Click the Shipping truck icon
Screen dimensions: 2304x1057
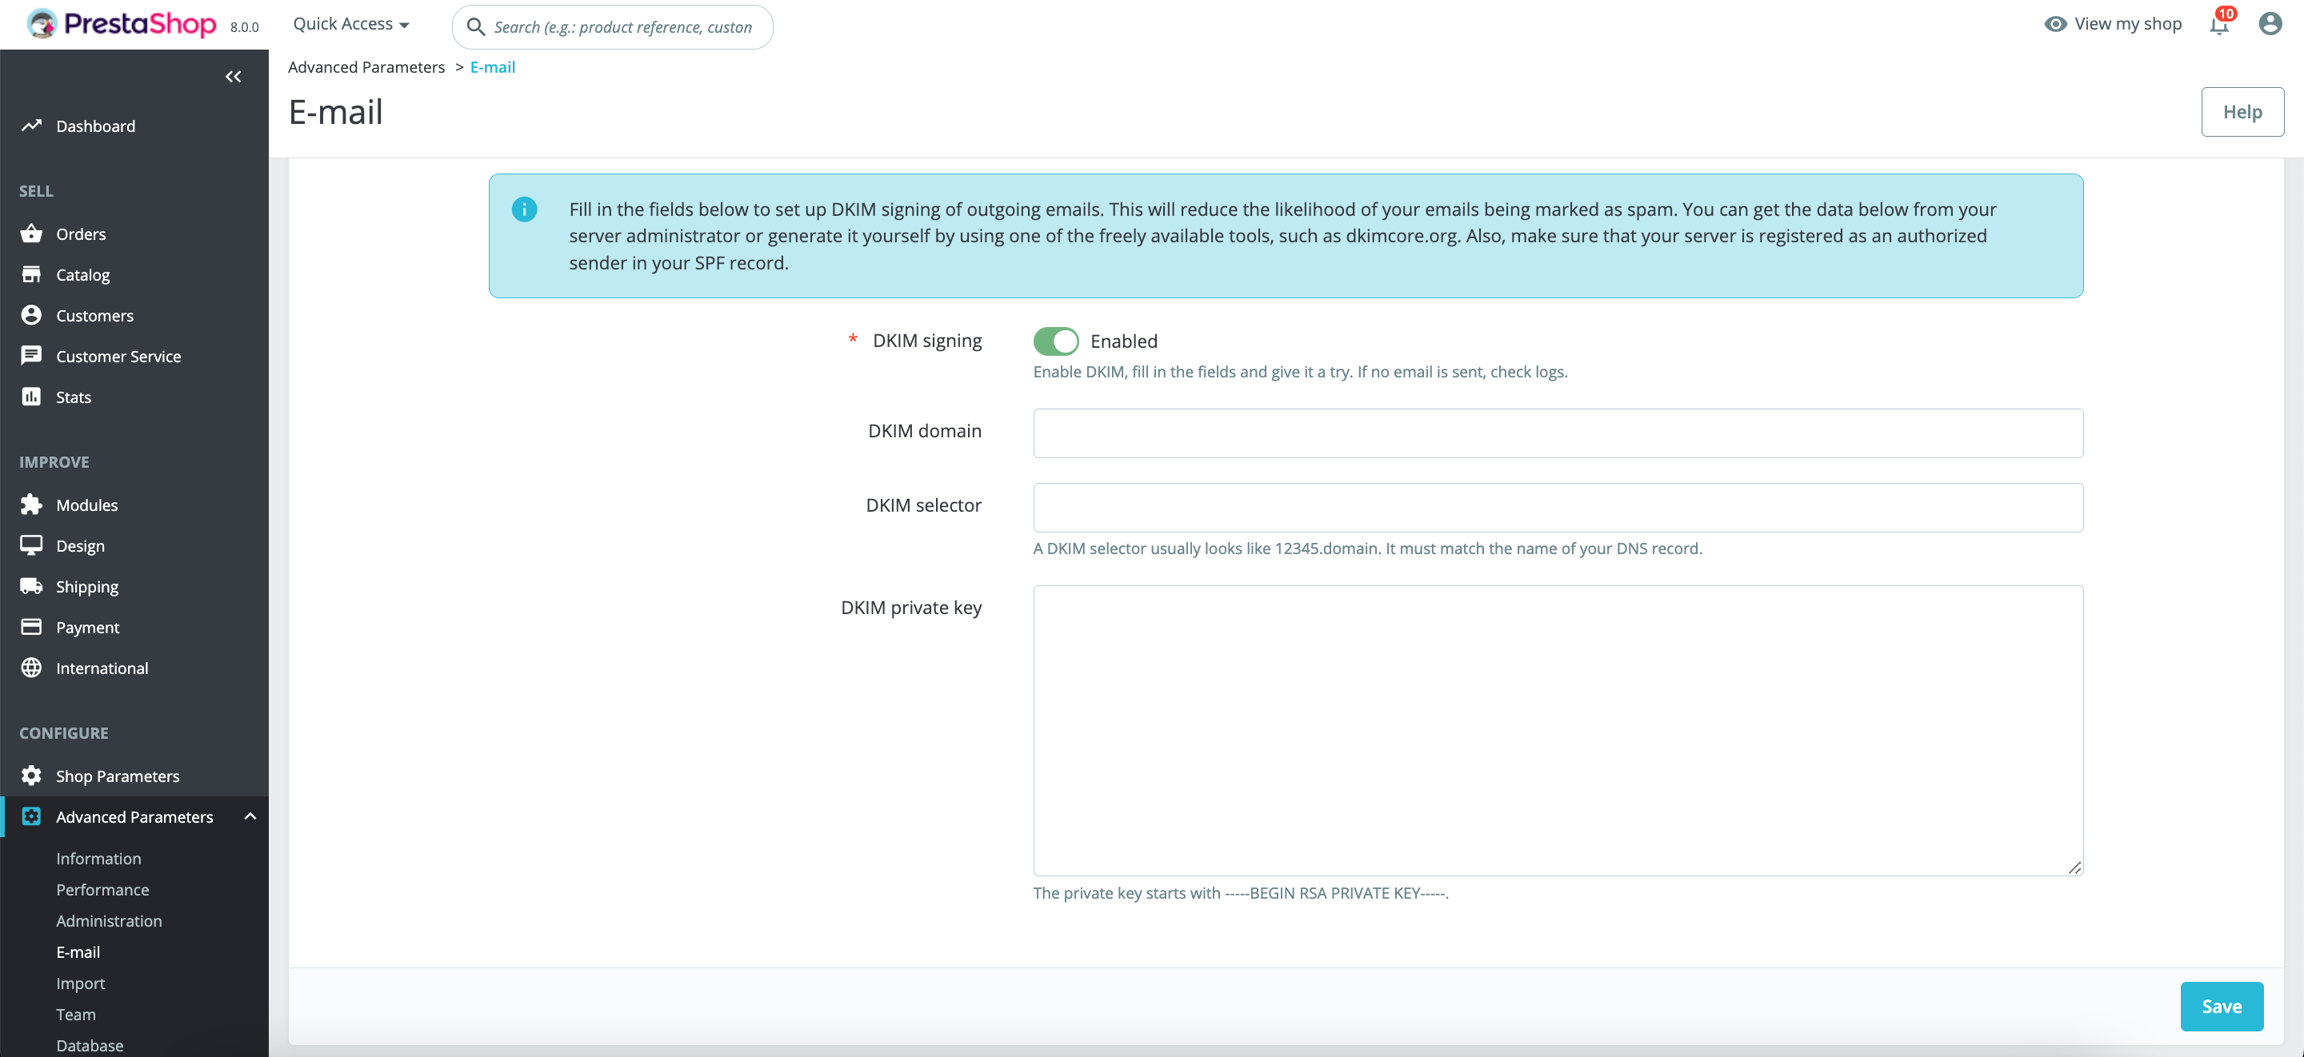pyautogui.click(x=31, y=586)
